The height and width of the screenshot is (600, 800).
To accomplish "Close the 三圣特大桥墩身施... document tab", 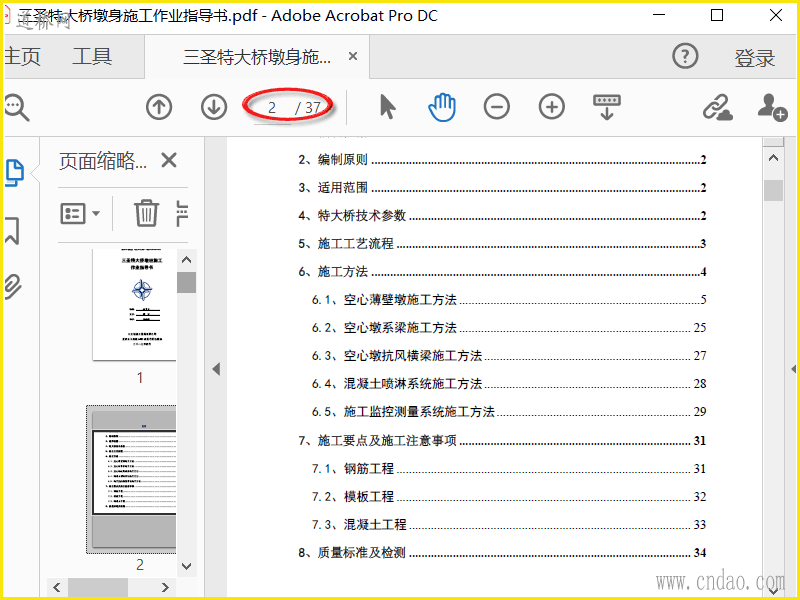I will pyautogui.click(x=353, y=56).
